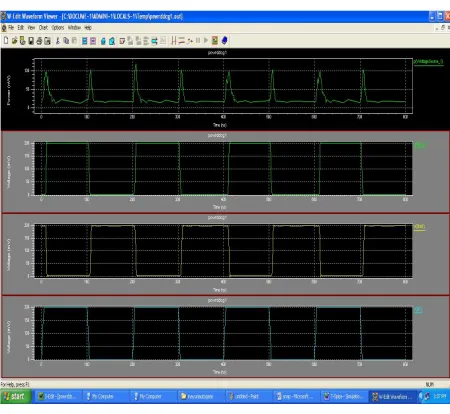Image resolution: width=450 pixels, height=414 pixels.
Task: Open the Help menu
Action: click(x=88, y=28)
